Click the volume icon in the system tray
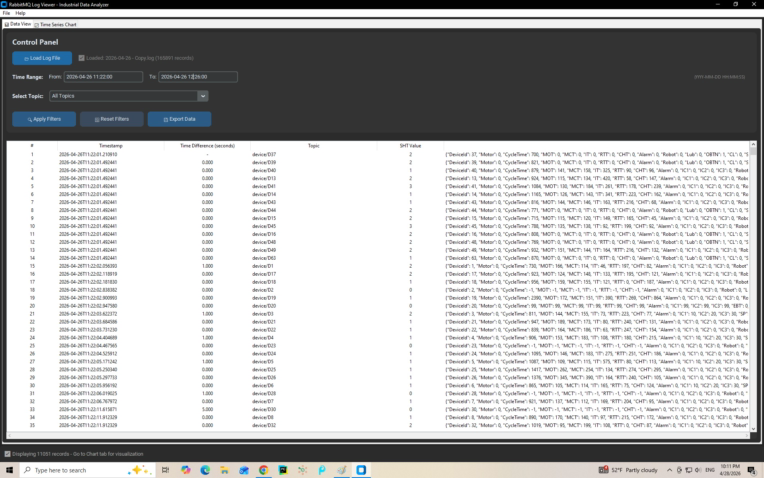The height and width of the screenshot is (478, 764). (698, 470)
